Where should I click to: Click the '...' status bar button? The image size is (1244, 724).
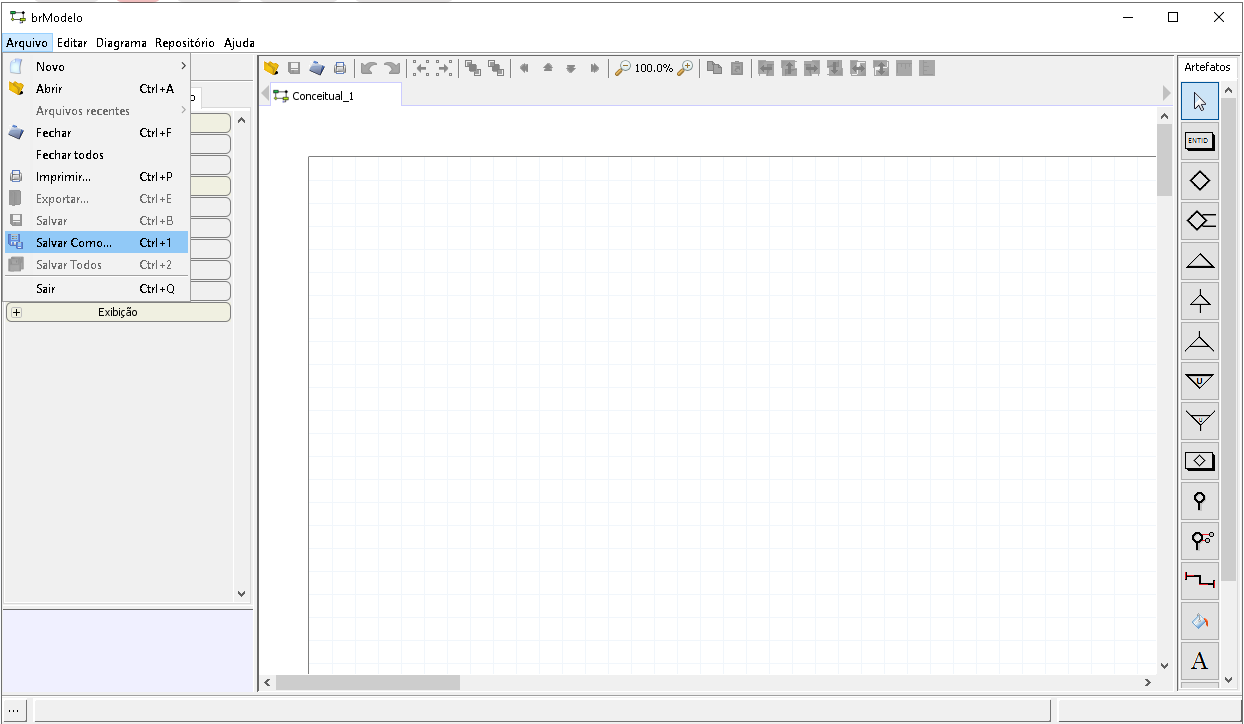pyautogui.click(x=15, y=710)
